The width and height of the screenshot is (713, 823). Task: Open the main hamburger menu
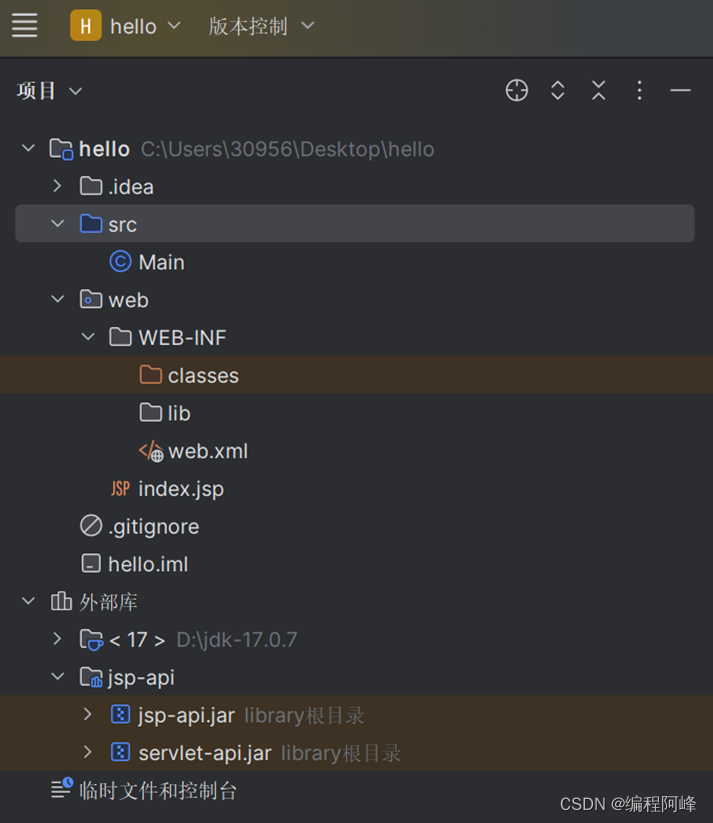(x=24, y=26)
